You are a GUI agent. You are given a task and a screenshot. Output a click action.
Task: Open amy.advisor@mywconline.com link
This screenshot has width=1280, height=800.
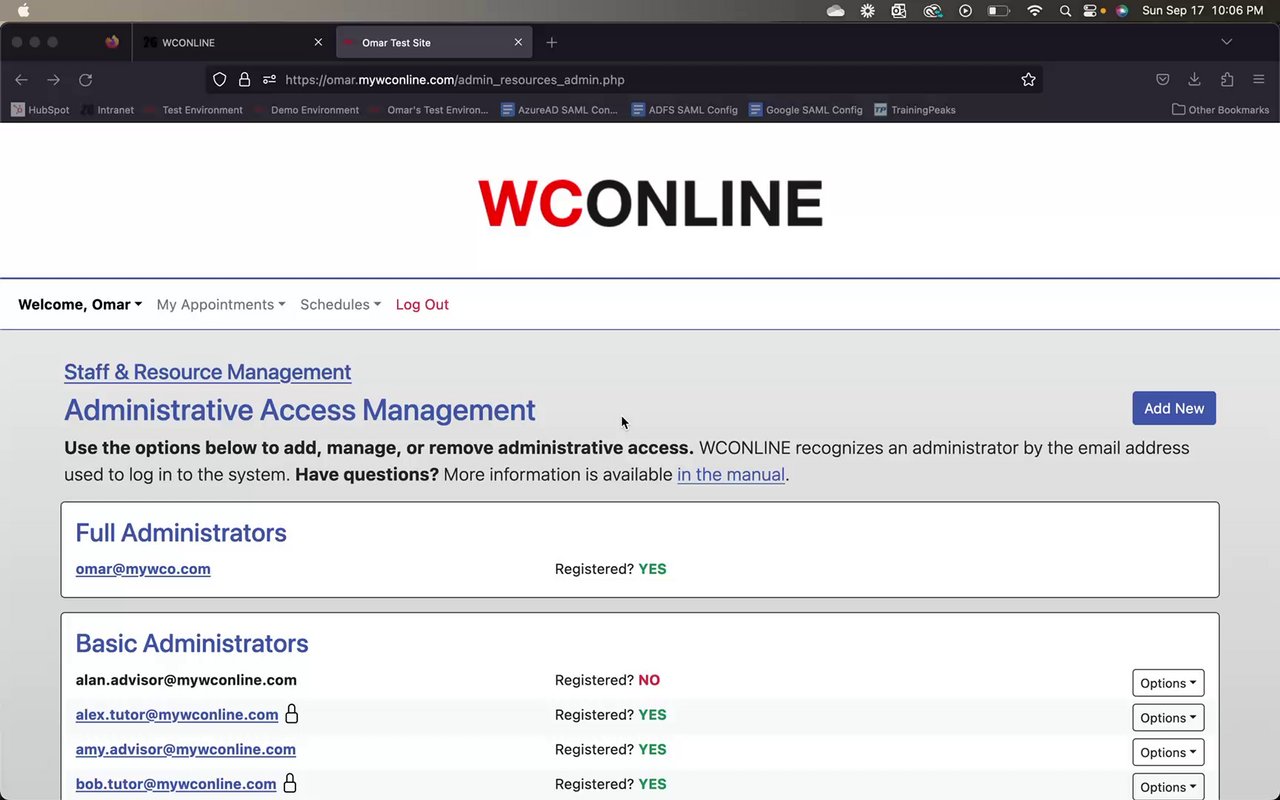pos(186,749)
